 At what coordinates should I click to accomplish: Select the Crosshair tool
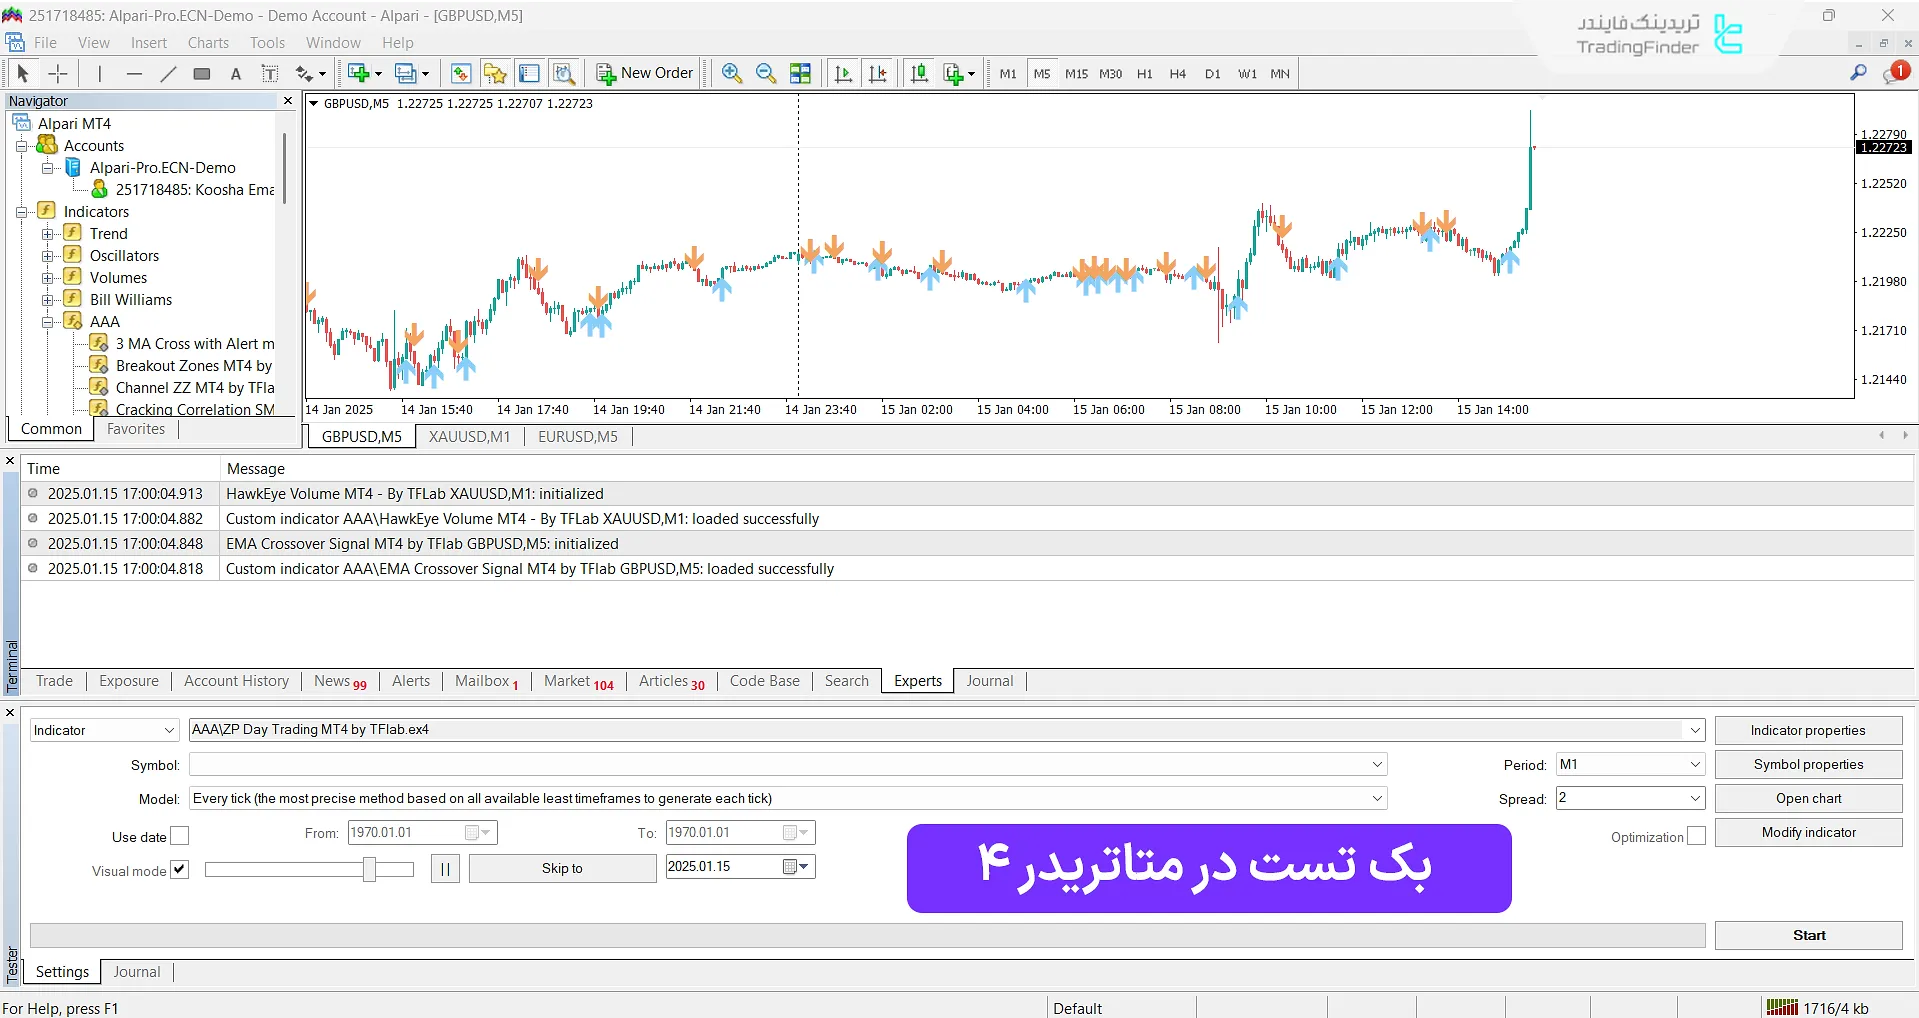coord(57,73)
